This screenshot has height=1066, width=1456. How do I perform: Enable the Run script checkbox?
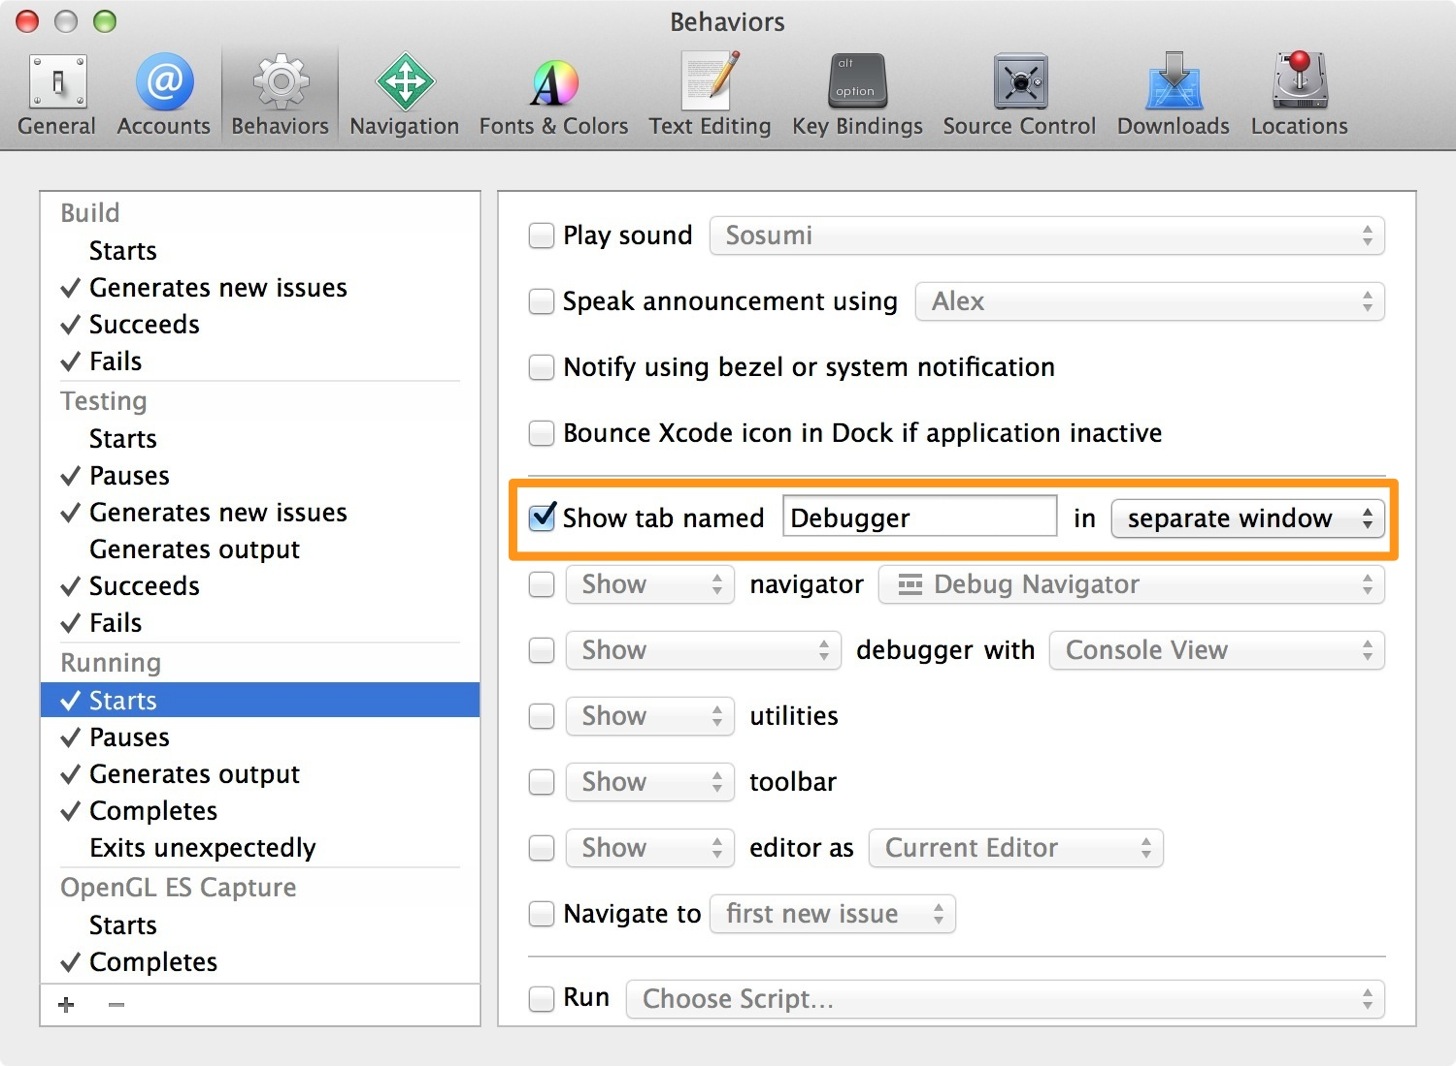click(541, 999)
